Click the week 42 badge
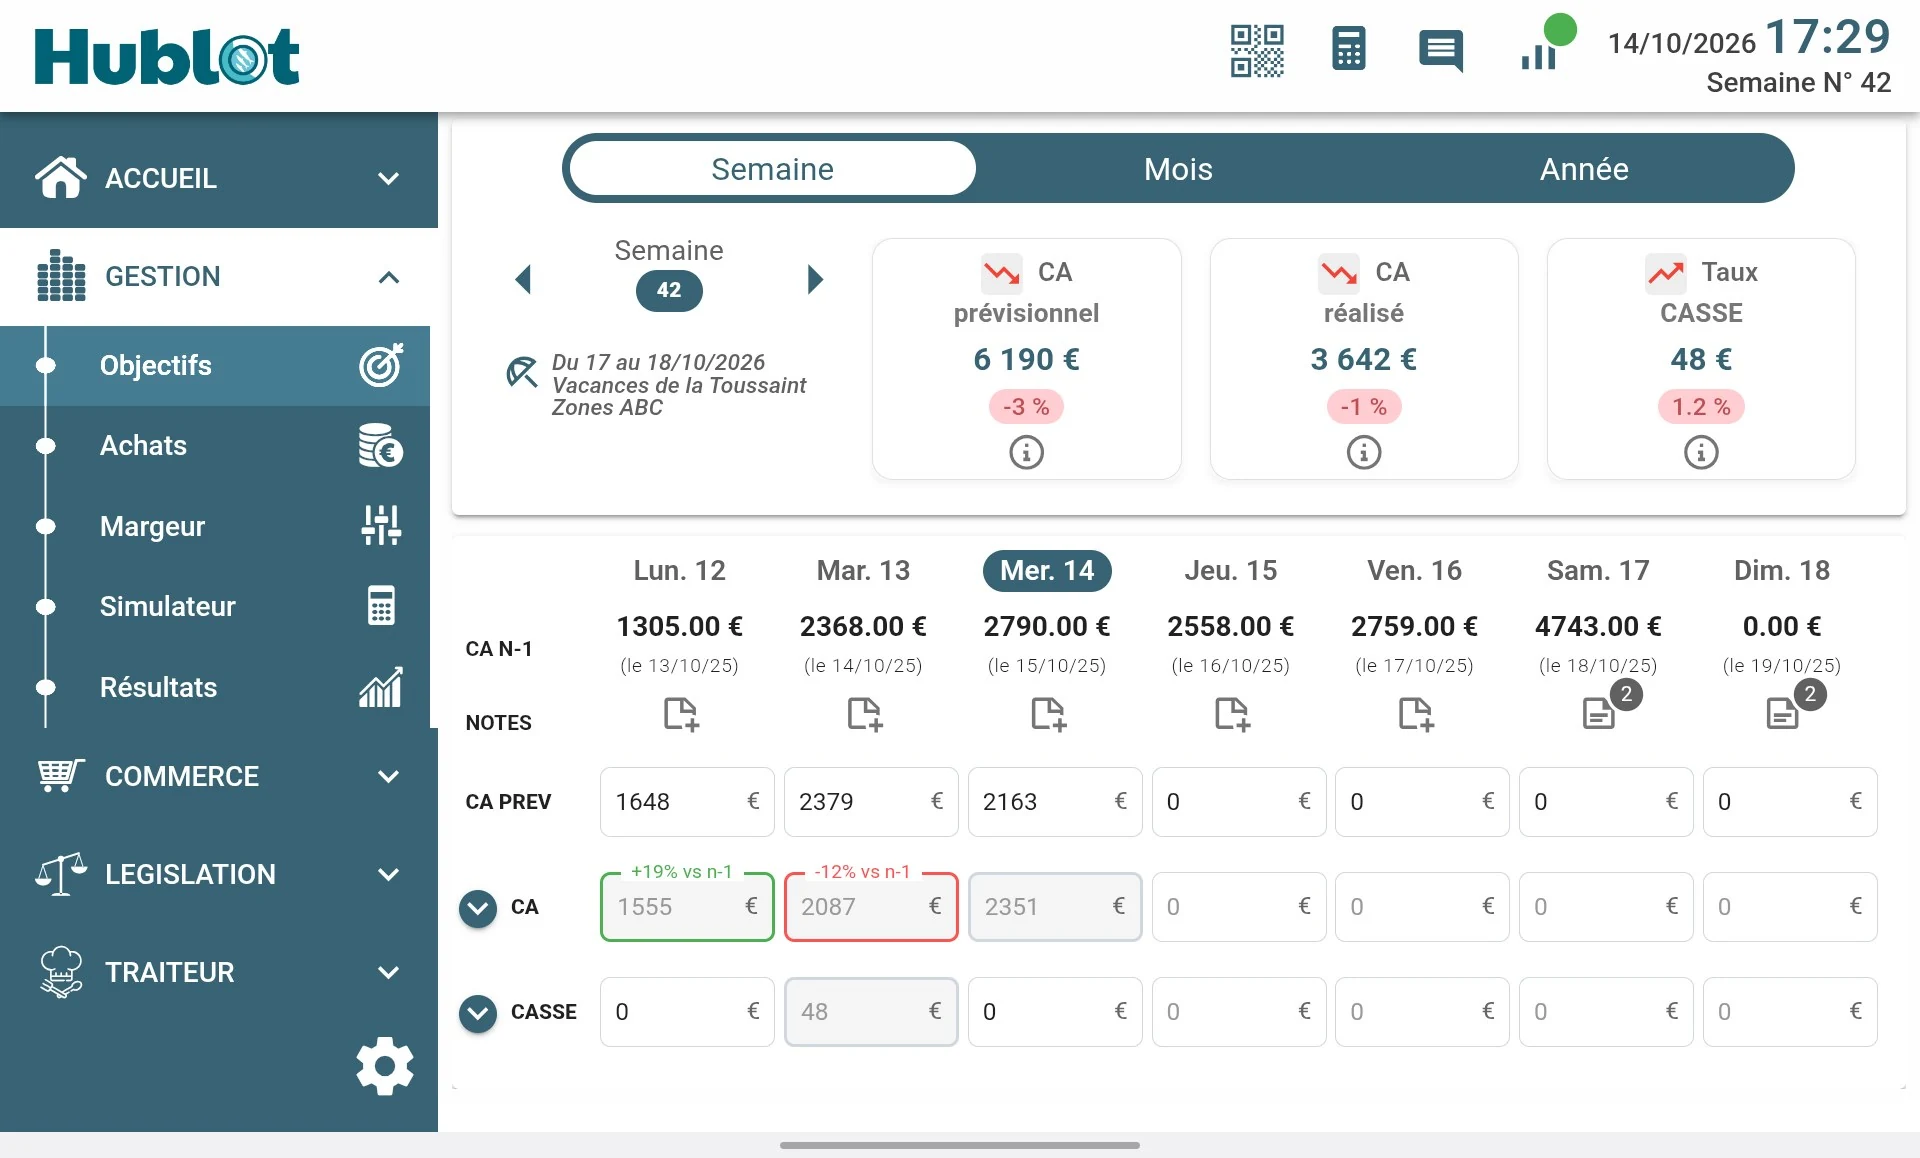 [669, 291]
